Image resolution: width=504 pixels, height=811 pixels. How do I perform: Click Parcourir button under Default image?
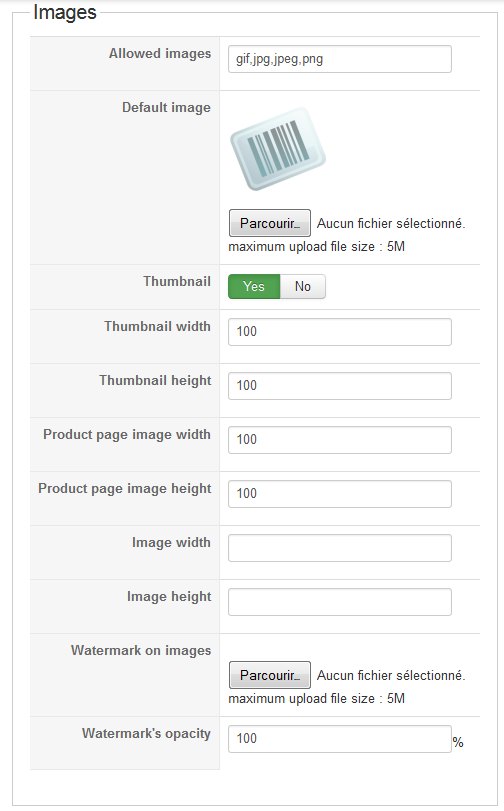[x=270, y=223]
